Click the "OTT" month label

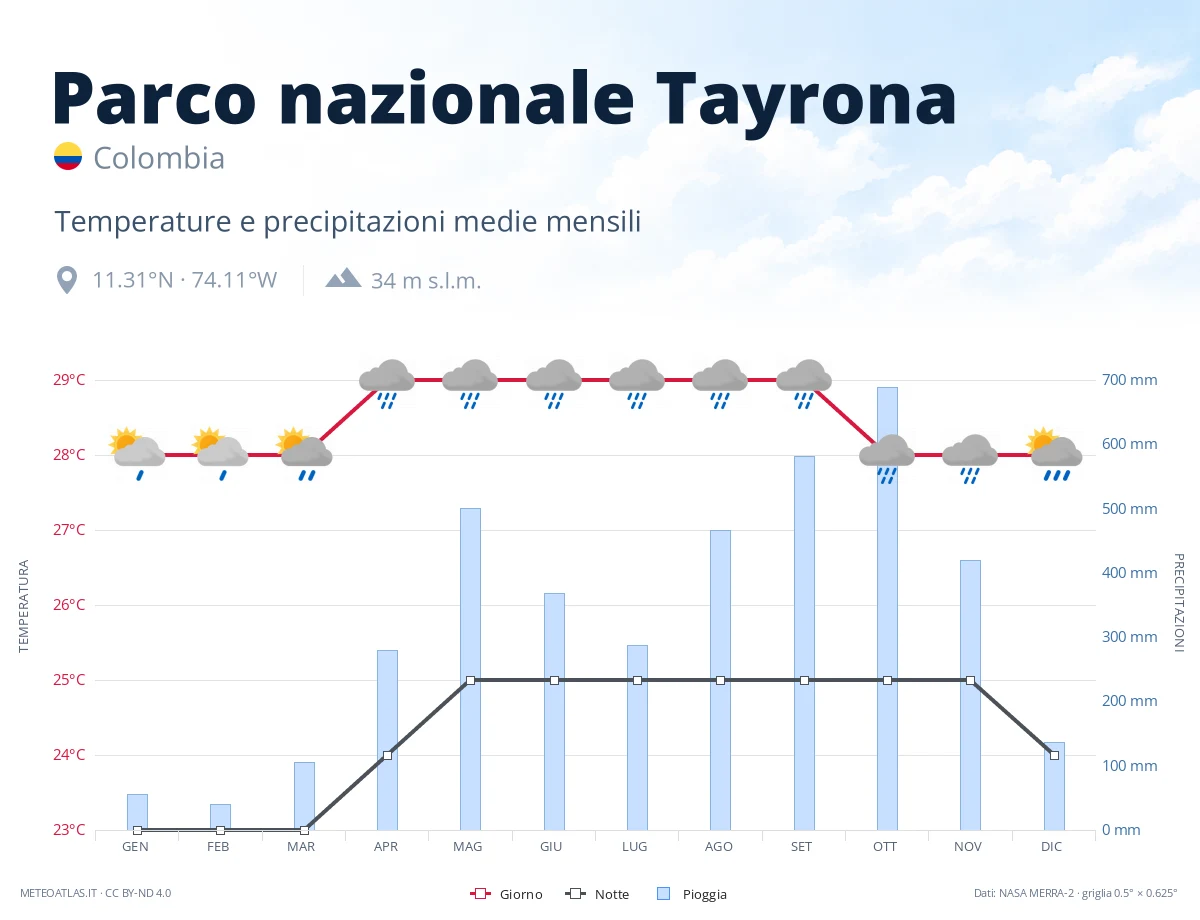(x=885, y=847)
